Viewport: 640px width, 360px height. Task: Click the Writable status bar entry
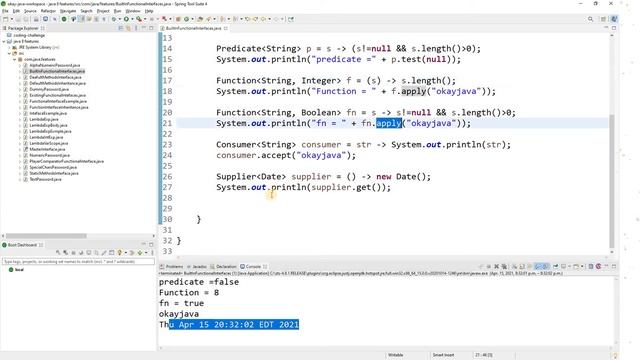tap(396, 355)
